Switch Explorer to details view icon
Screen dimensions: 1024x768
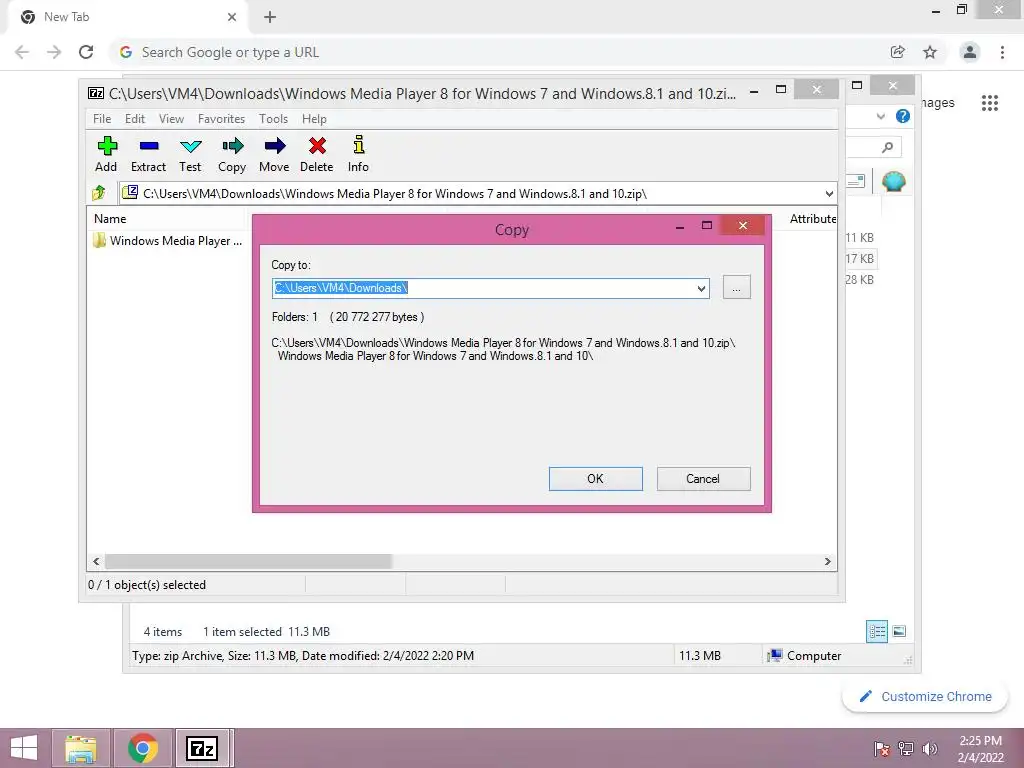(x=877, y=631)
